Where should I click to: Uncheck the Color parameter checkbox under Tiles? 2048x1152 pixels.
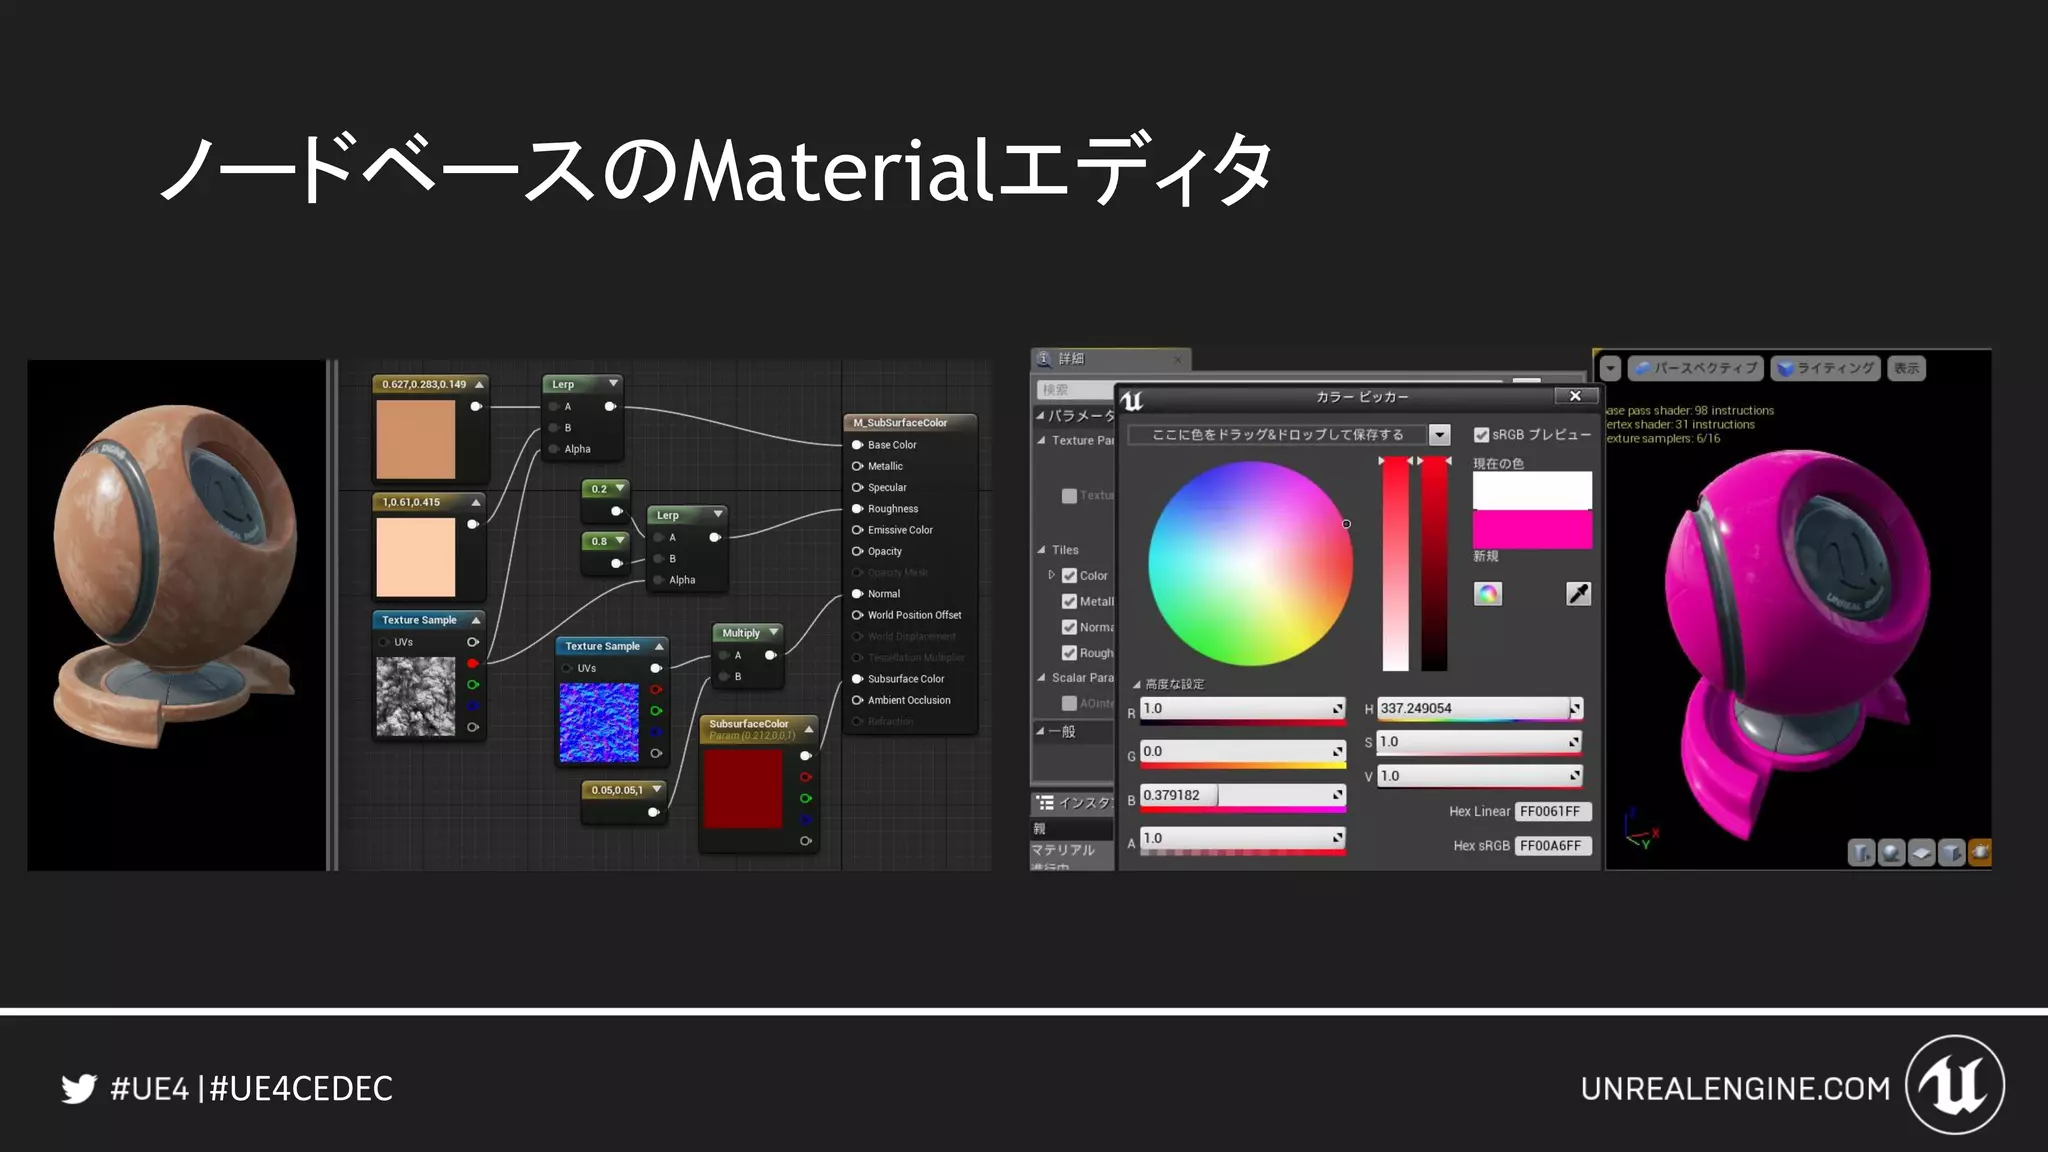(x=1069, y=576)
